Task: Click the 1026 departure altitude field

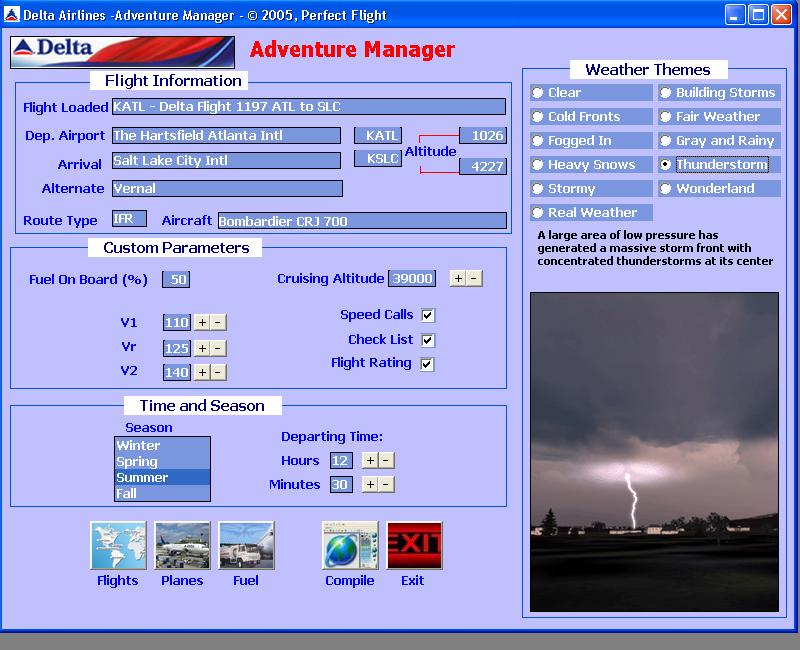Action: 483,135
